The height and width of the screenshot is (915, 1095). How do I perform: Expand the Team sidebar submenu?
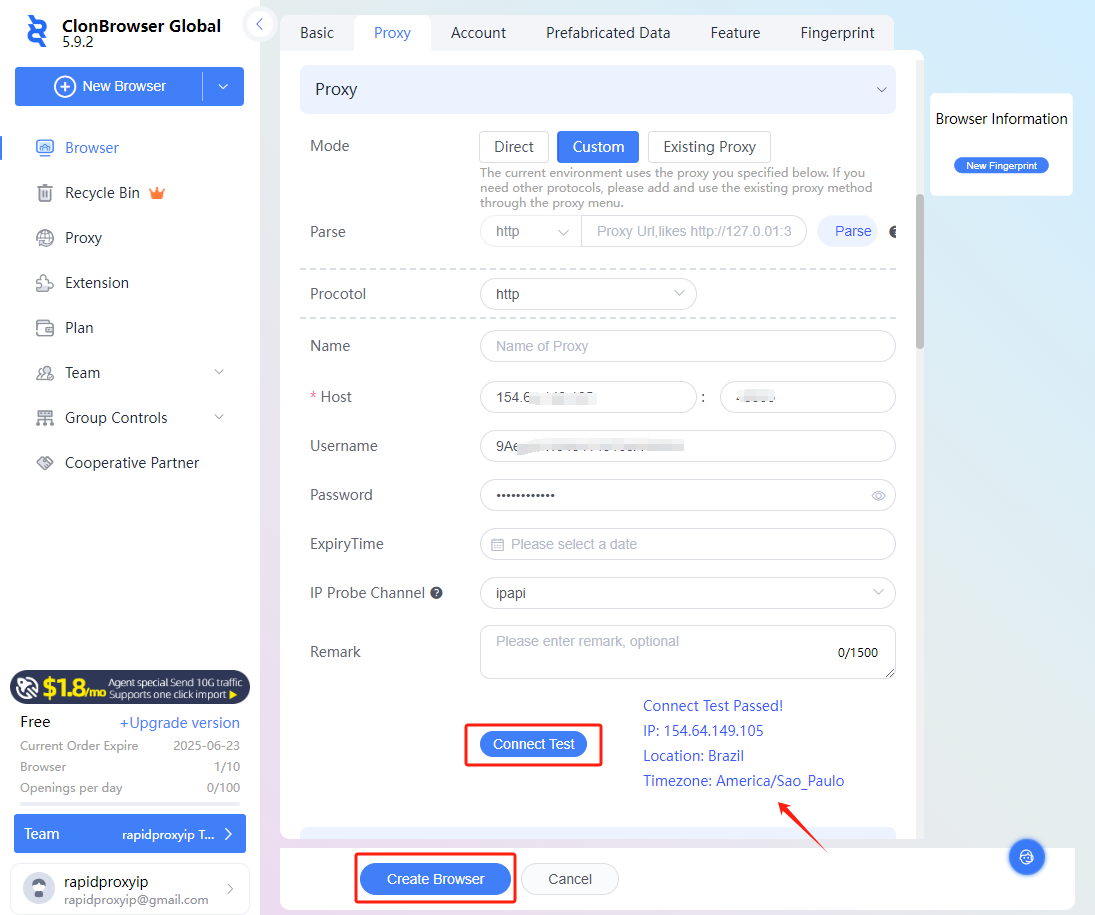[x=219, y=372]
